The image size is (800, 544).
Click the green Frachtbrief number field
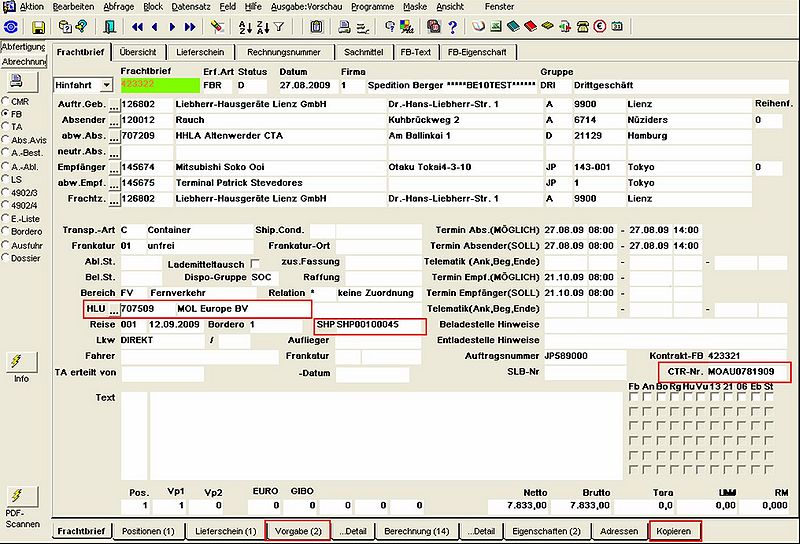point(160,85)
